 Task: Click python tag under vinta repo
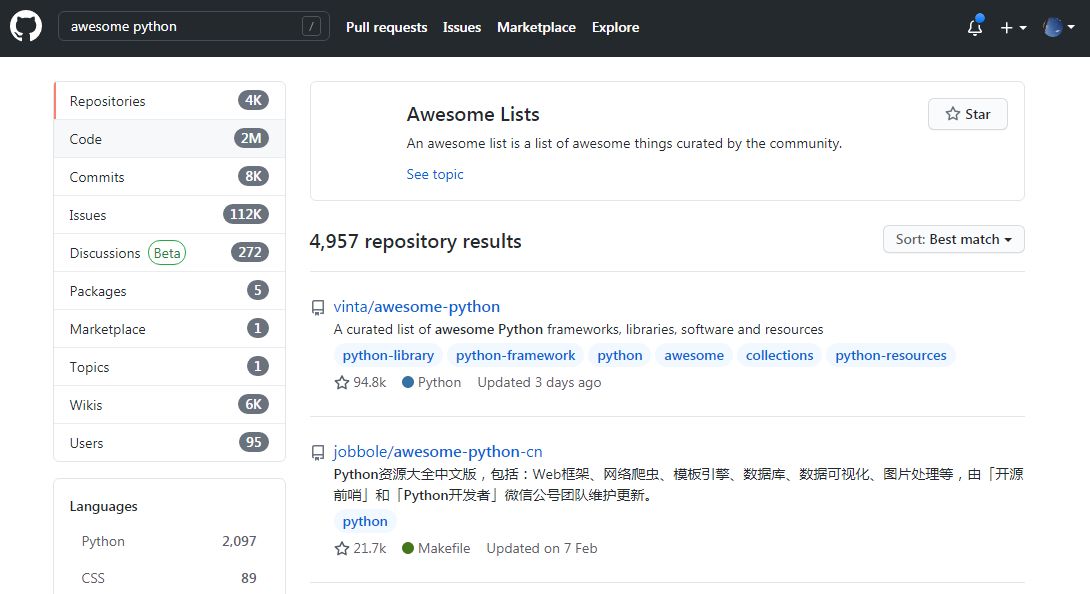tap(619, 355)
